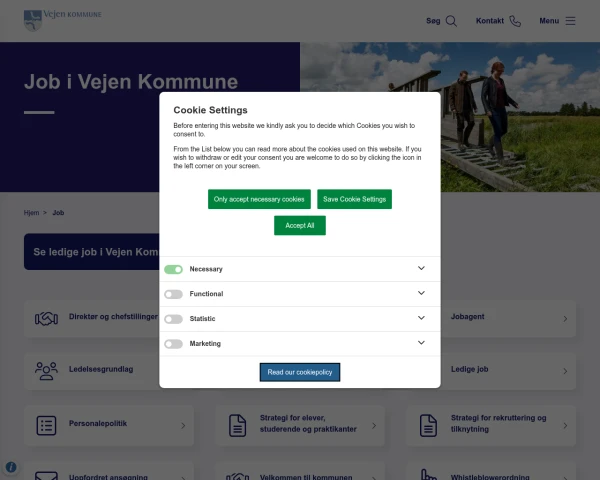Click the list icon beside Personalepolitik

[46, 425]
